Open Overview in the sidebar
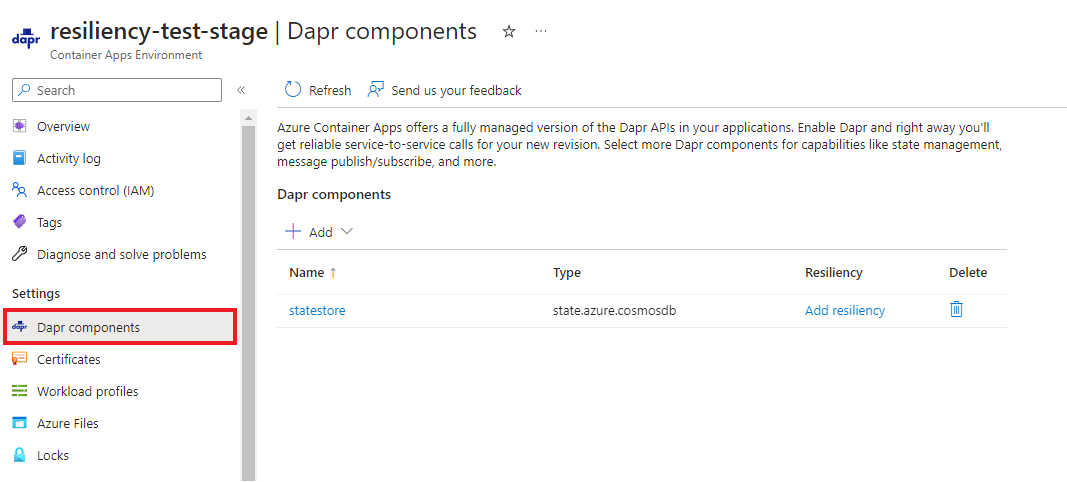Viewport: 1067px width, 482px height. pyautogui.click(x=63, y=127)
